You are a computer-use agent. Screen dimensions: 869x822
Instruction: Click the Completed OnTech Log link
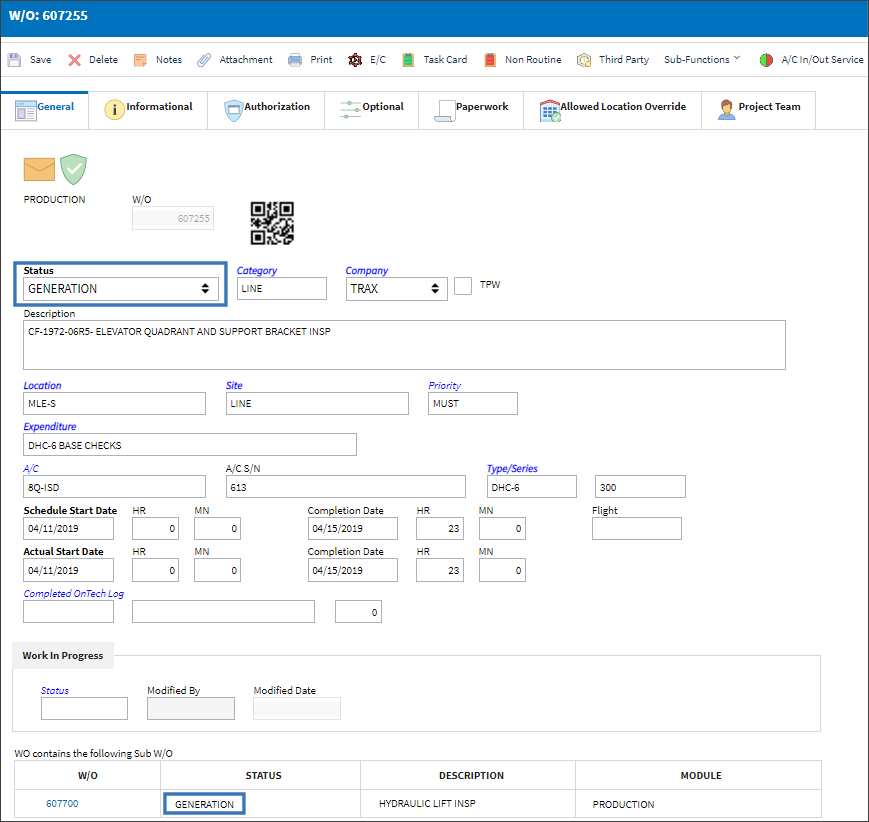(74, 593)
